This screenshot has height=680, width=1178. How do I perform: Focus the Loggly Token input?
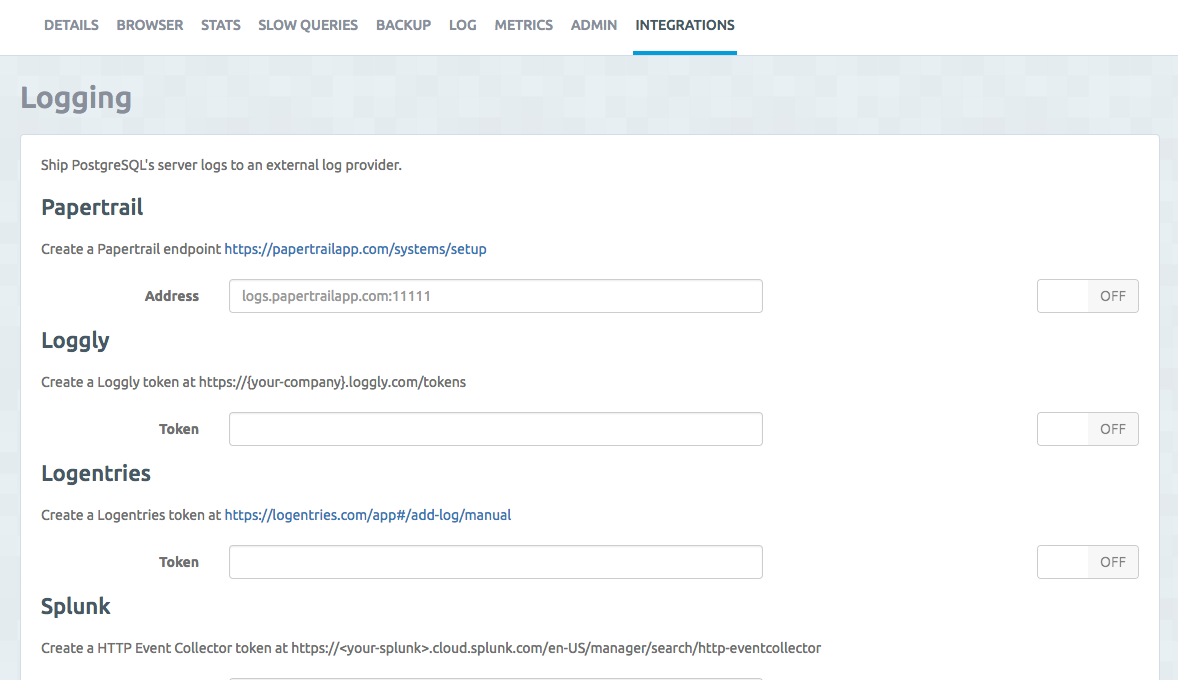pyautogui.click(x=495, y=428)
